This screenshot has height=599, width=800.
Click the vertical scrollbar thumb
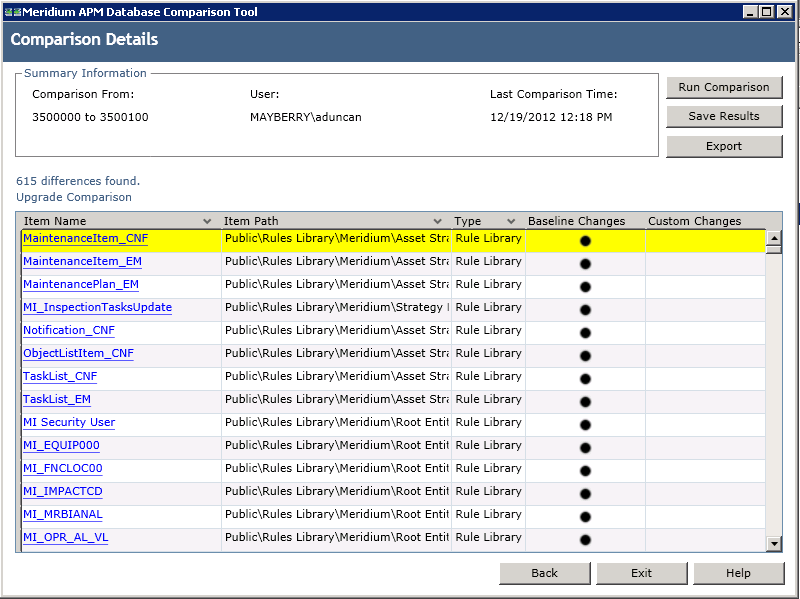[774, 249]
